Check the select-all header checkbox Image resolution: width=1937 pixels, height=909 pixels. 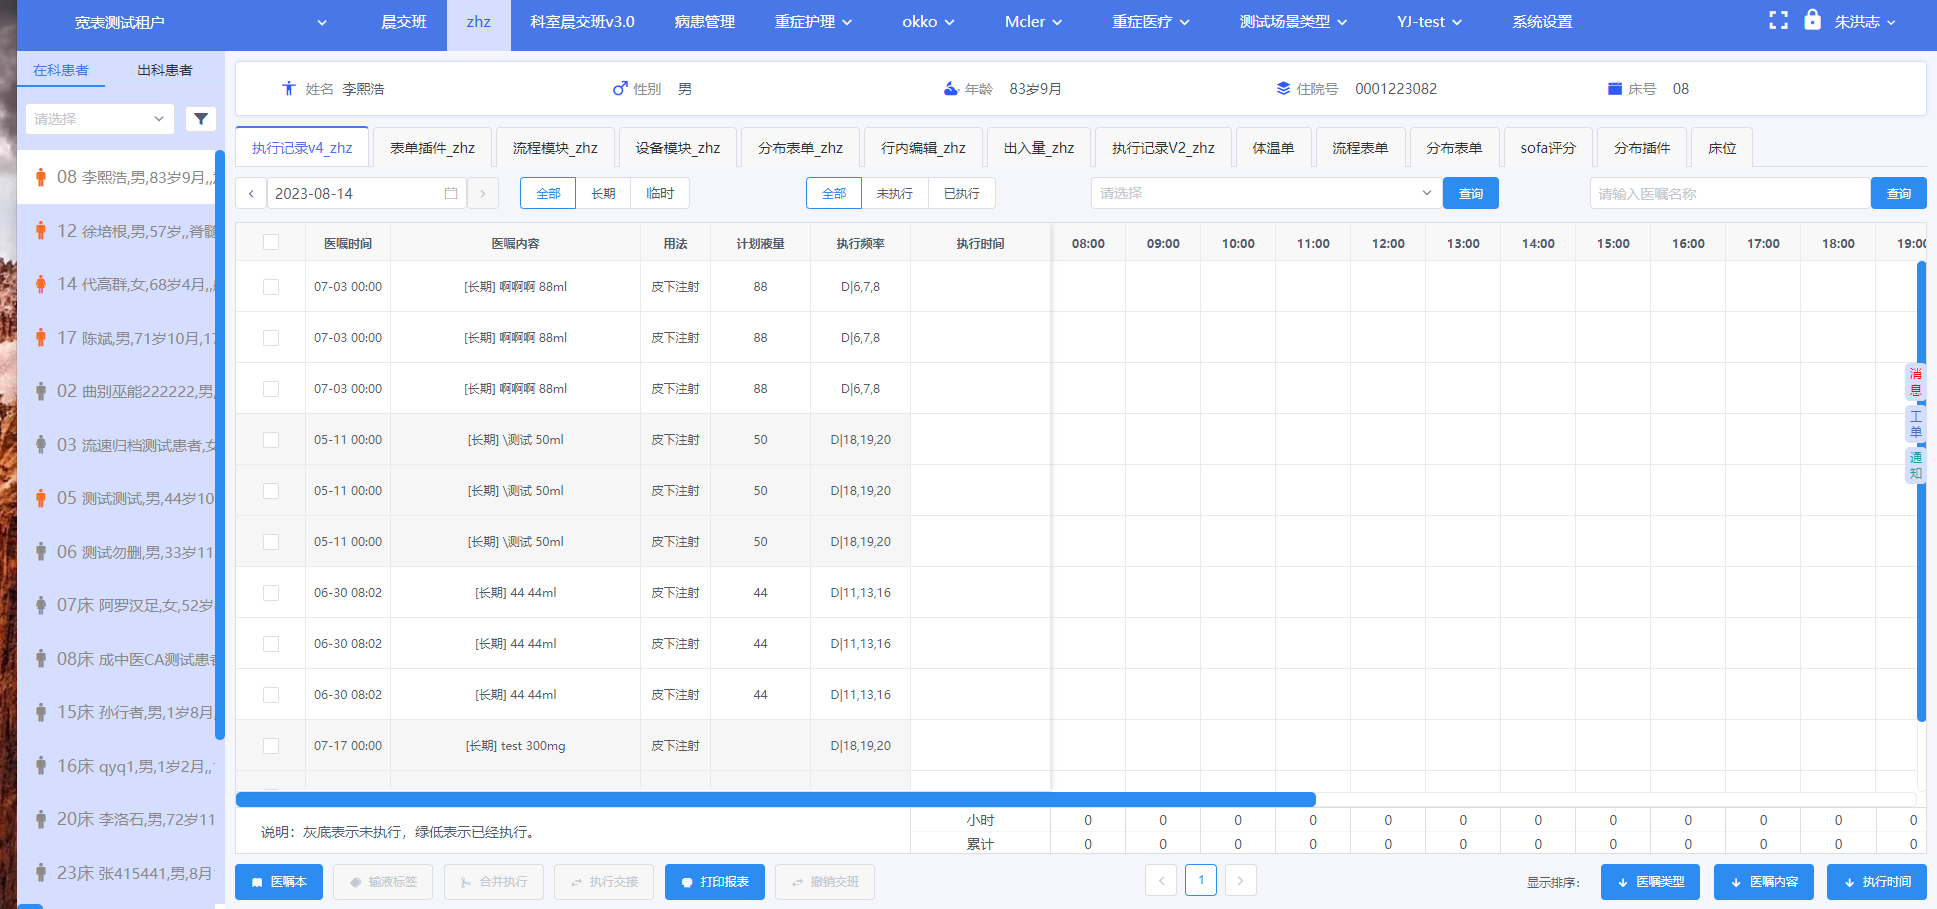click(x=271, y=242)
